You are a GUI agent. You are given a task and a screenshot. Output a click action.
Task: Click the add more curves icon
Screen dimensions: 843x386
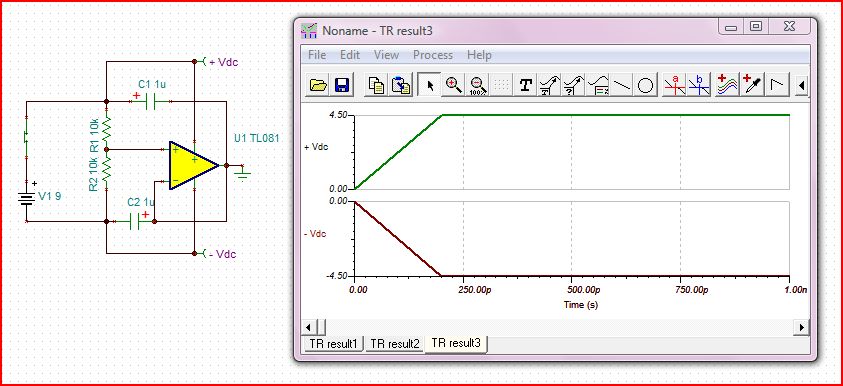pyautogui.click(x=727, y=85)
